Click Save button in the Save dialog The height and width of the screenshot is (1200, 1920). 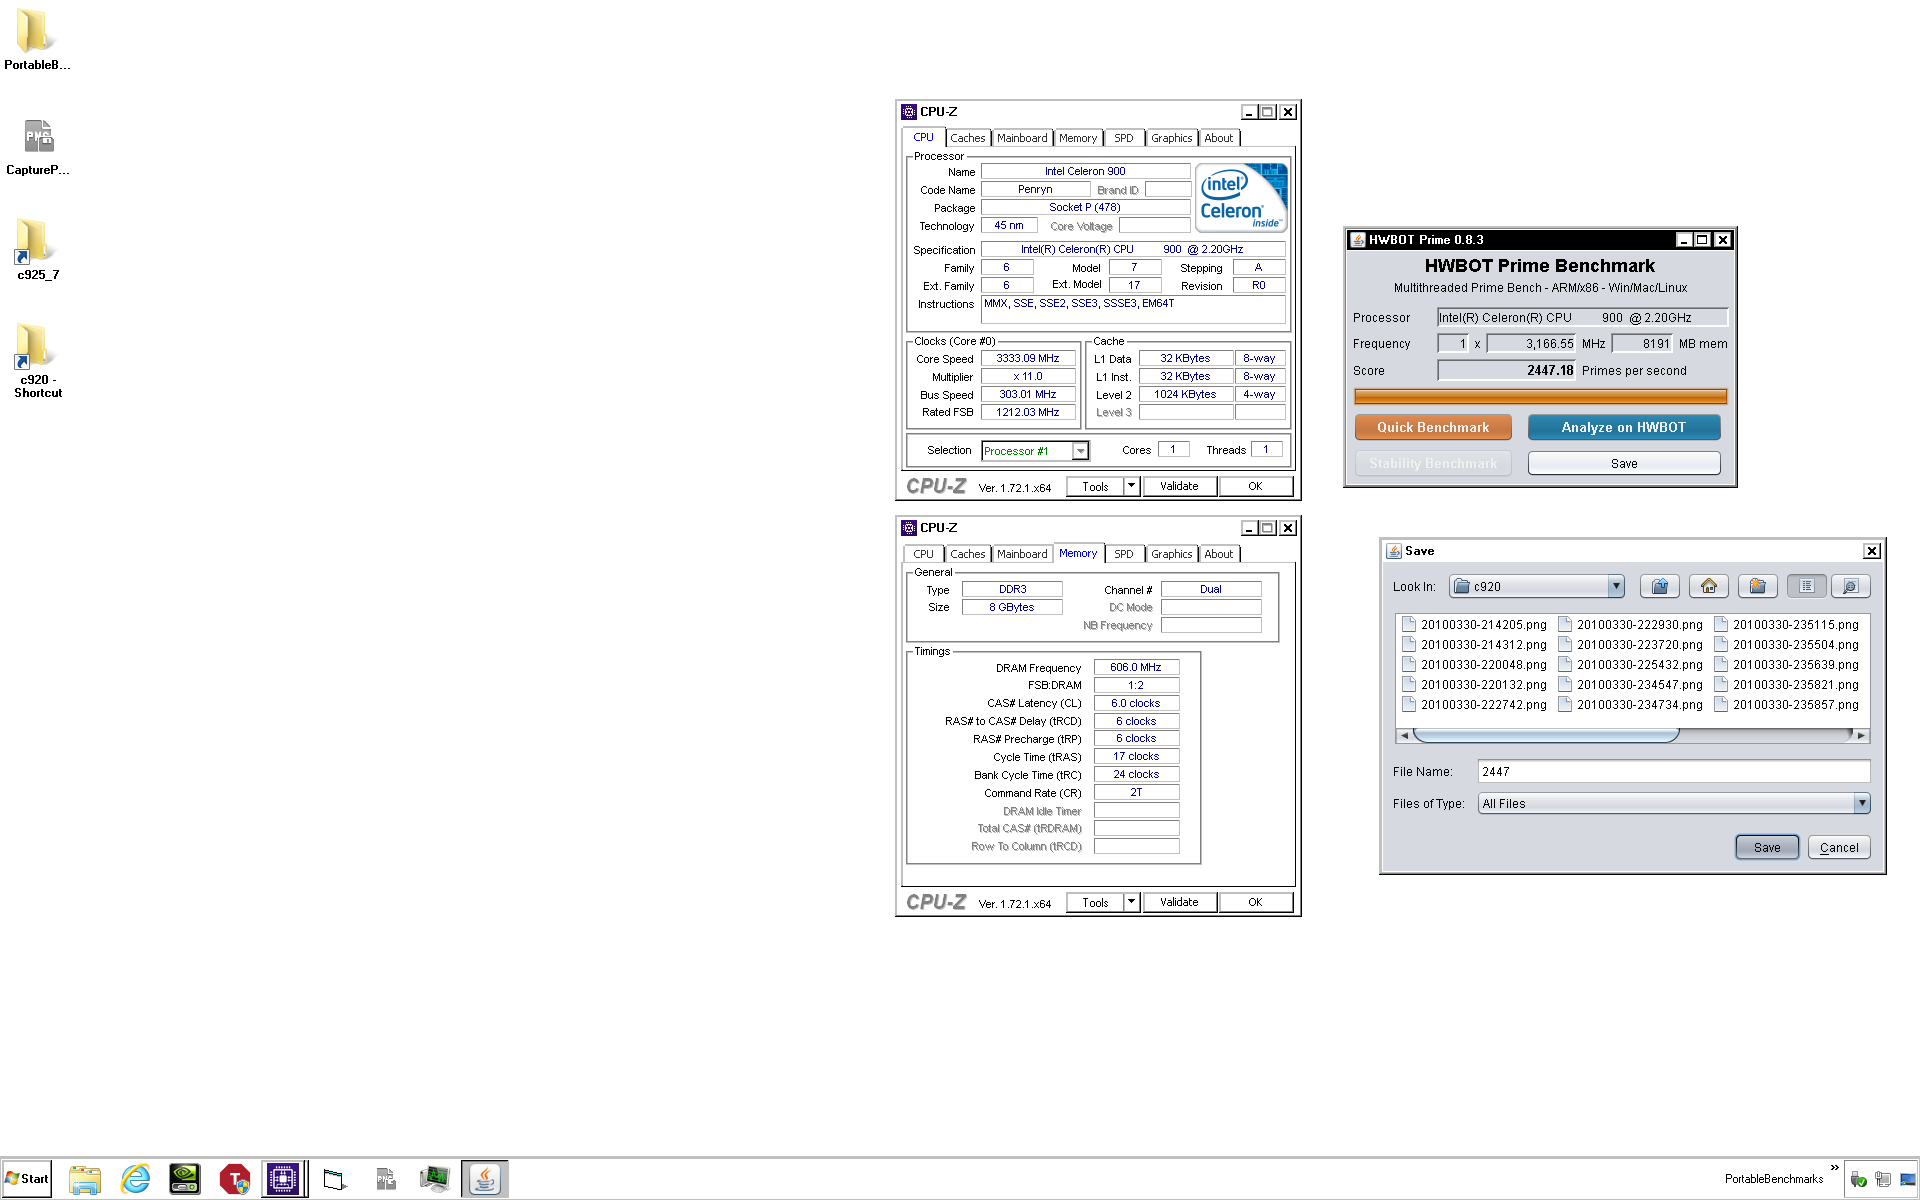1767,847
